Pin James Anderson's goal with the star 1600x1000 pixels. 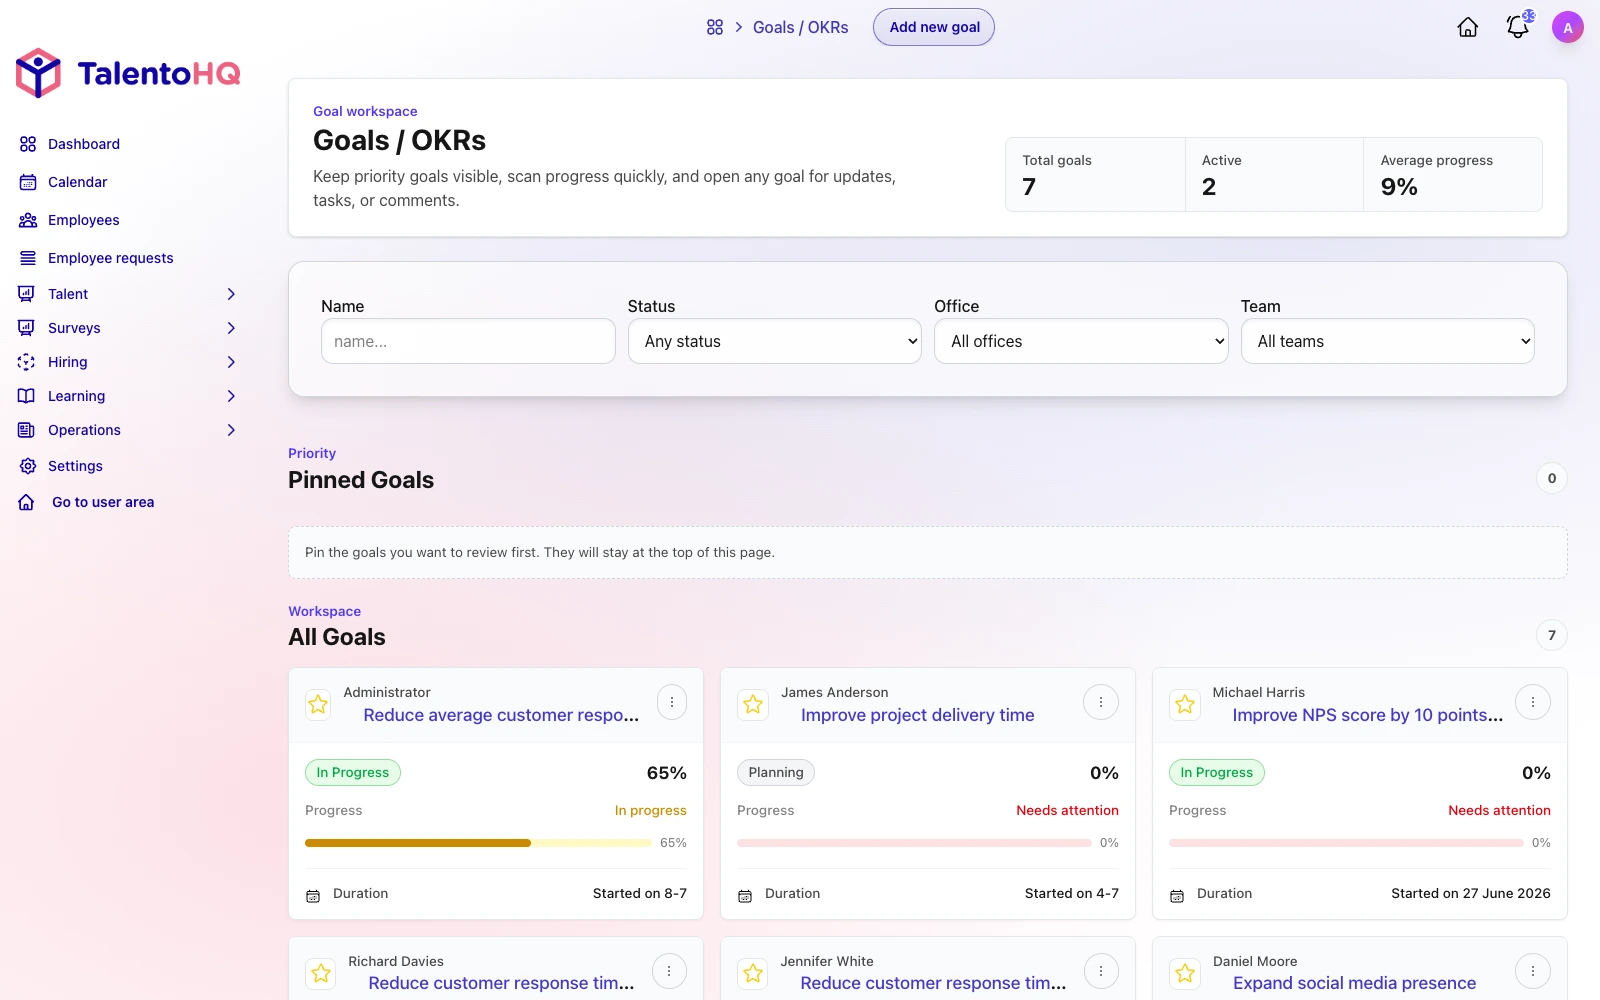pos(753,704)
